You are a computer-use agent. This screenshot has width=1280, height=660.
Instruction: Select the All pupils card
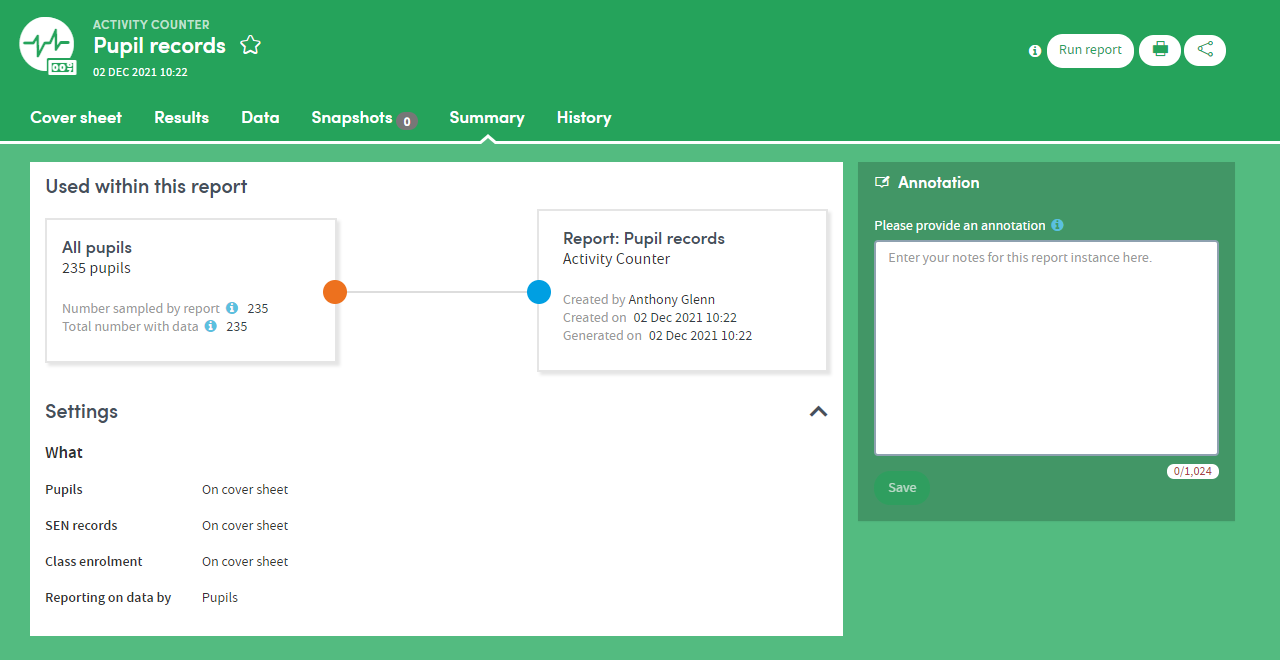point(191,290)
